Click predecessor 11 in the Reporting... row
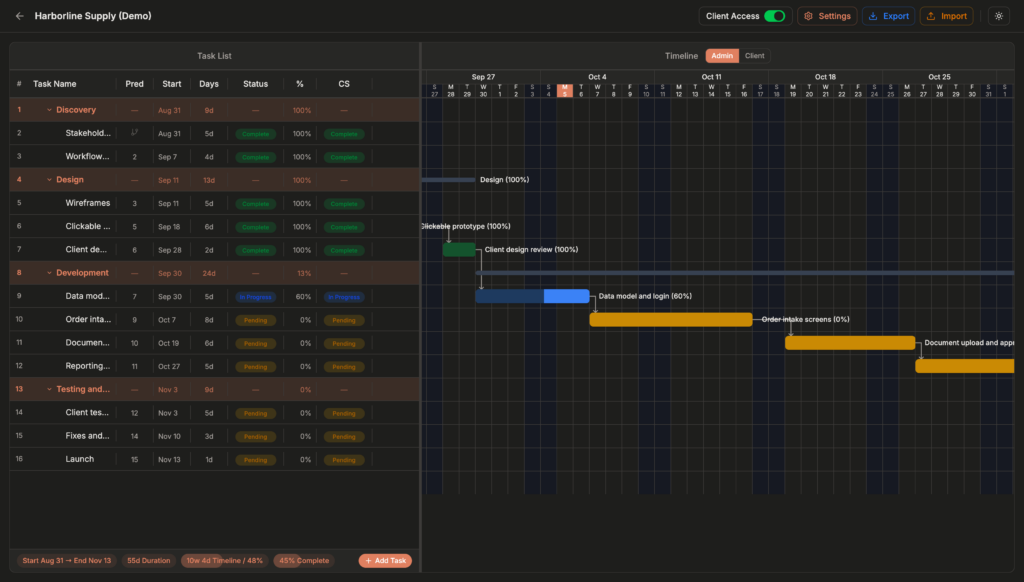 click(x=135, y=366)
